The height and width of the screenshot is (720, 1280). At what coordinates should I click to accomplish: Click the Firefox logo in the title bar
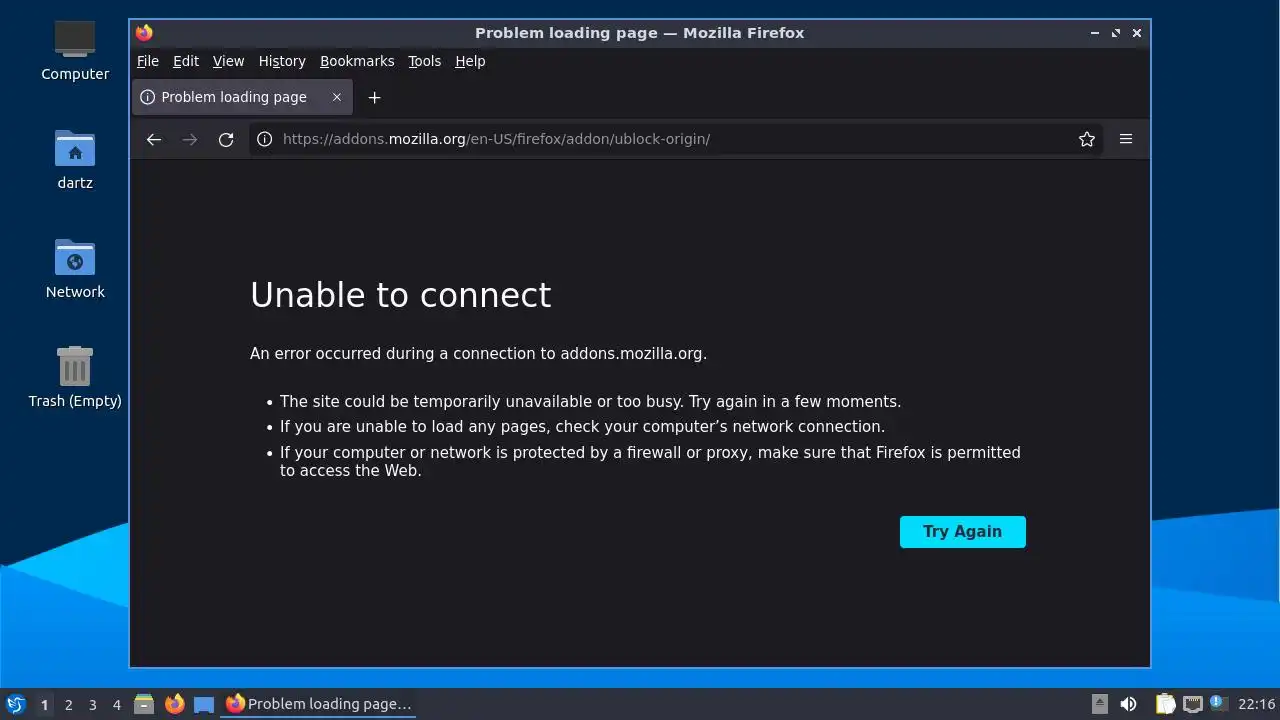pos(144,33)
